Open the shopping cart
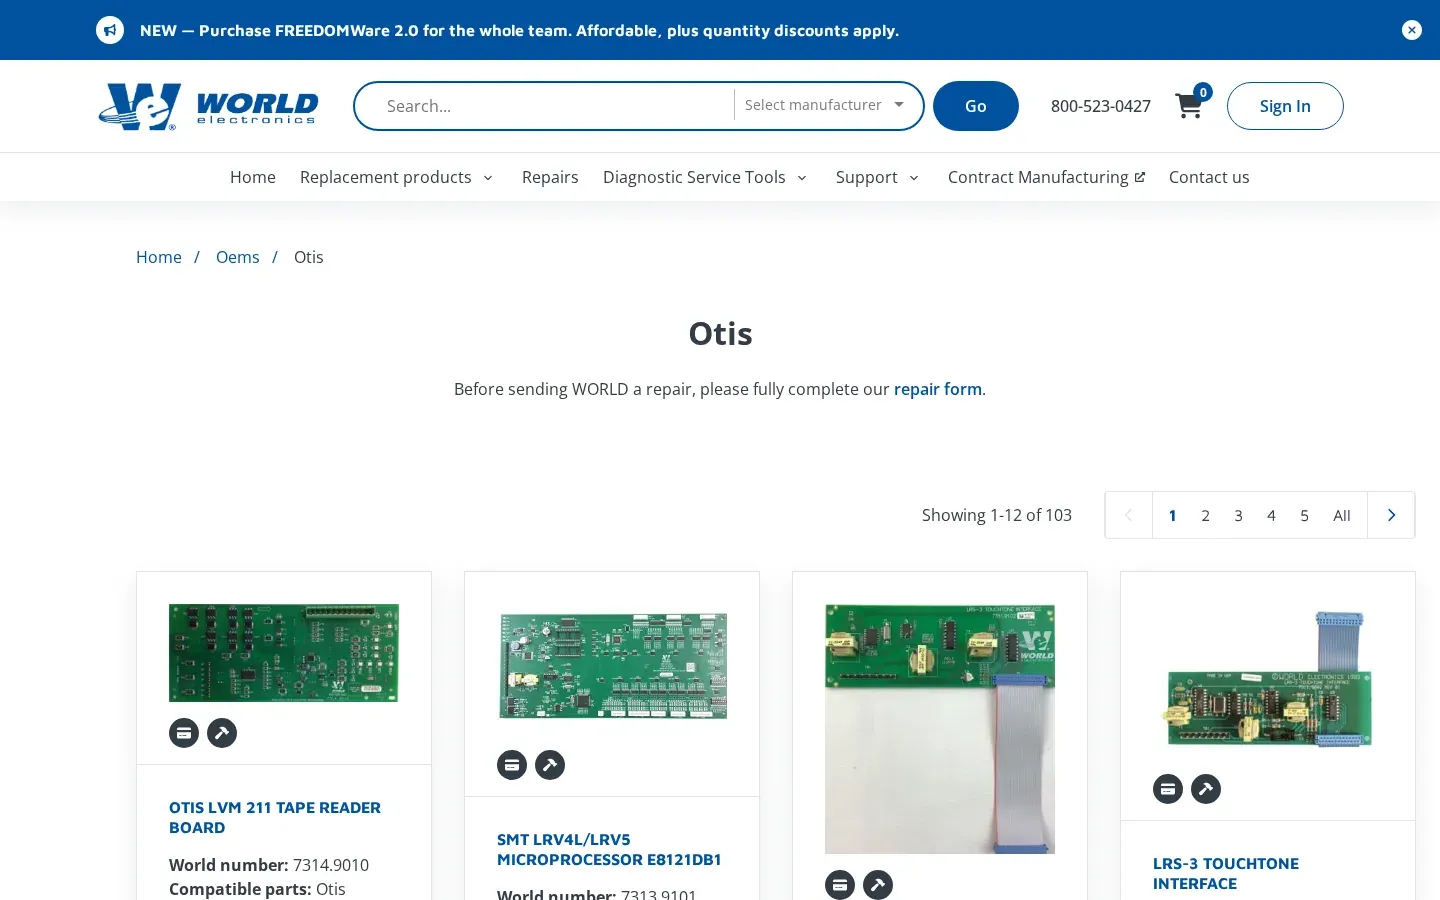Screen dimensions: 1440x900 coord(1189,105)
